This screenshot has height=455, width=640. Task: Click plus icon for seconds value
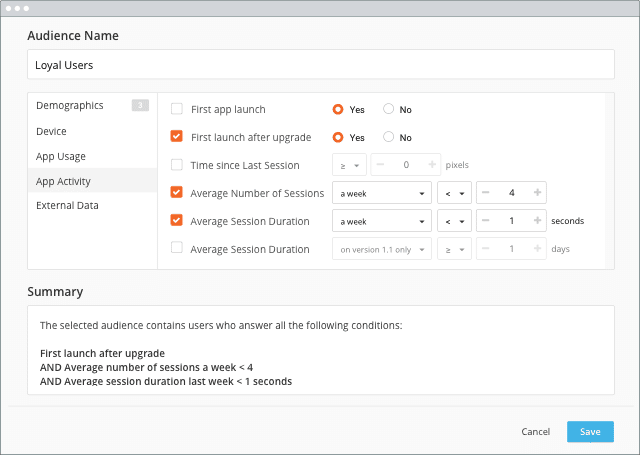537,221
